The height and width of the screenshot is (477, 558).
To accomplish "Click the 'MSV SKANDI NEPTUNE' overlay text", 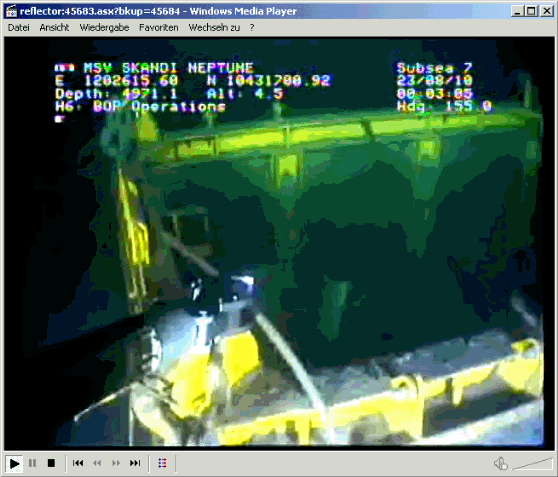I will pyautogui.click(x=168, y=68).
